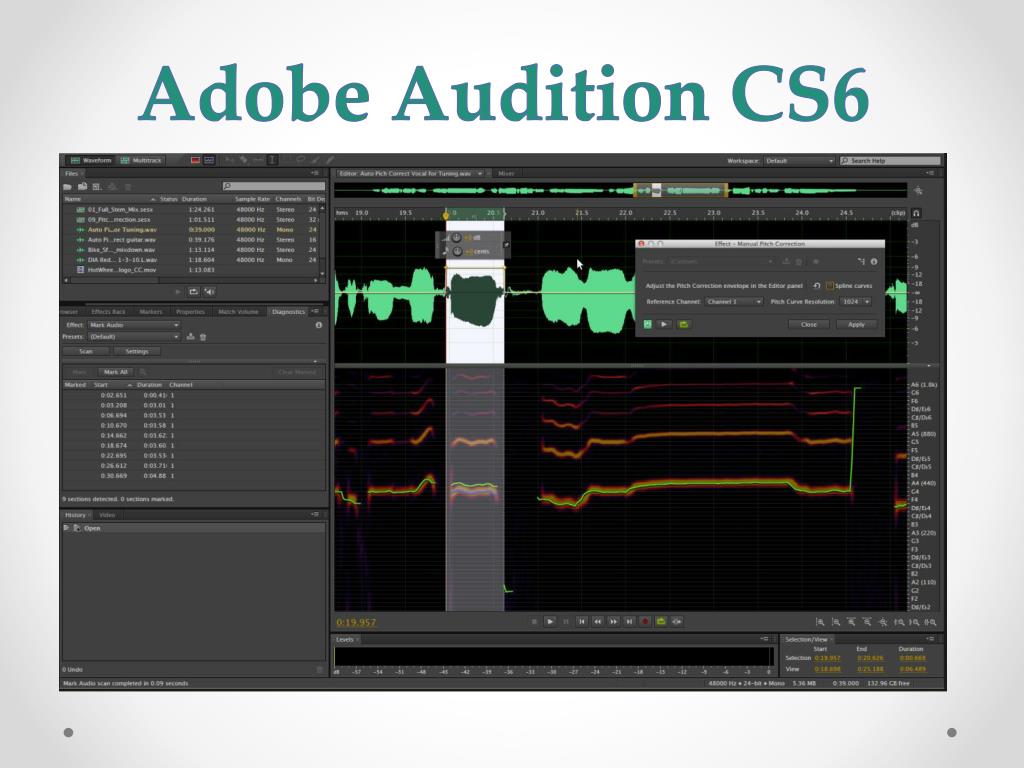Click info icon in effect dialog
The image size is (1024, 768).
[x=874, y=261]
